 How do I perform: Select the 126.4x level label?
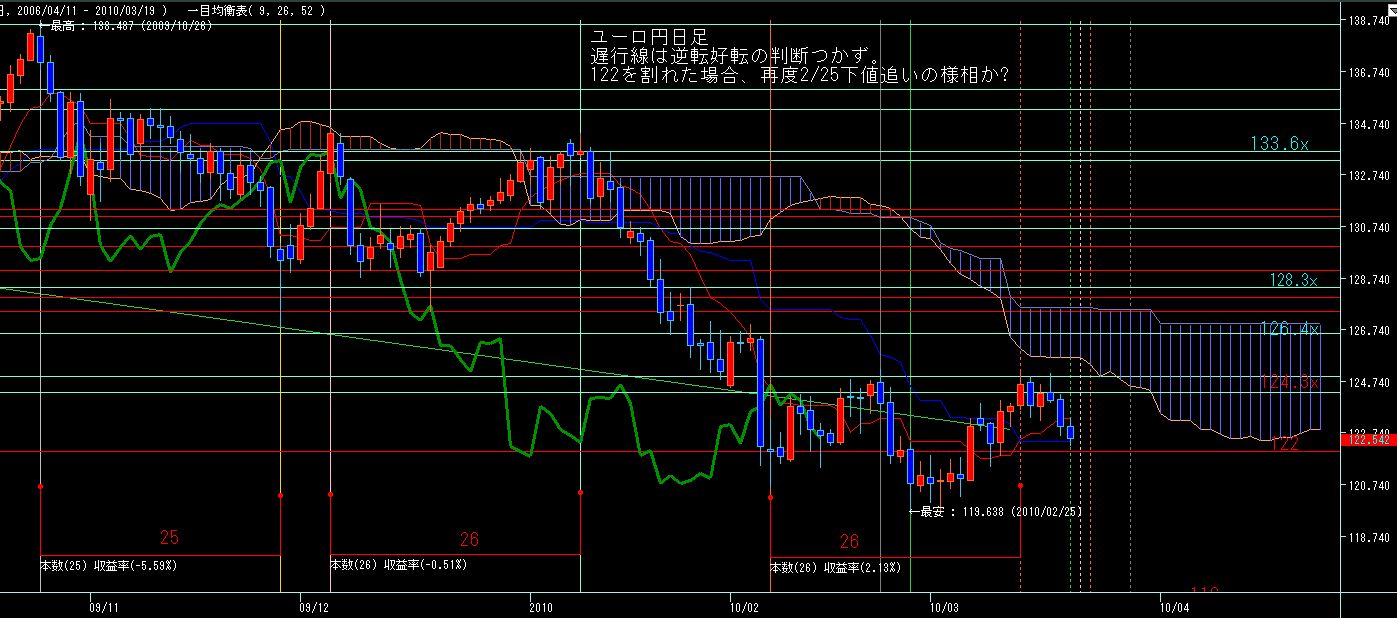(1289, 328)
